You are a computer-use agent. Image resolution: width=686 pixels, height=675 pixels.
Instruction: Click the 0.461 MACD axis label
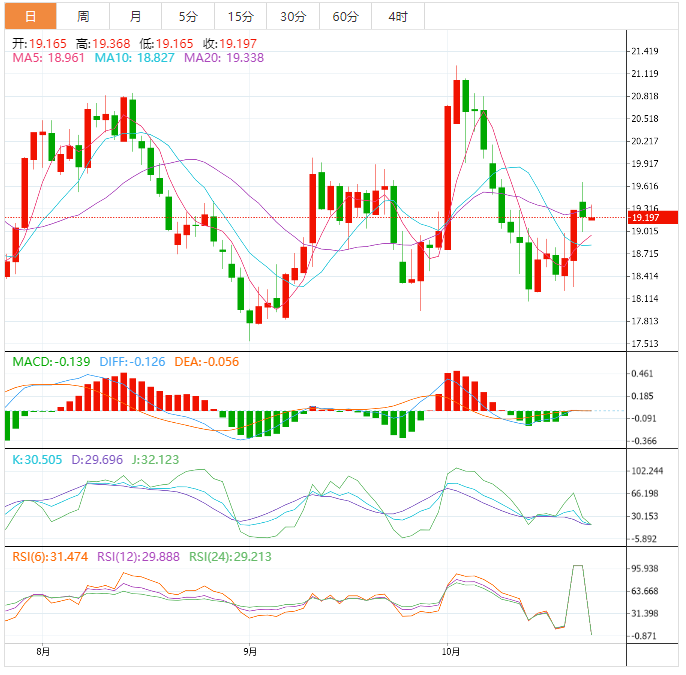click(x=642, y=374)
